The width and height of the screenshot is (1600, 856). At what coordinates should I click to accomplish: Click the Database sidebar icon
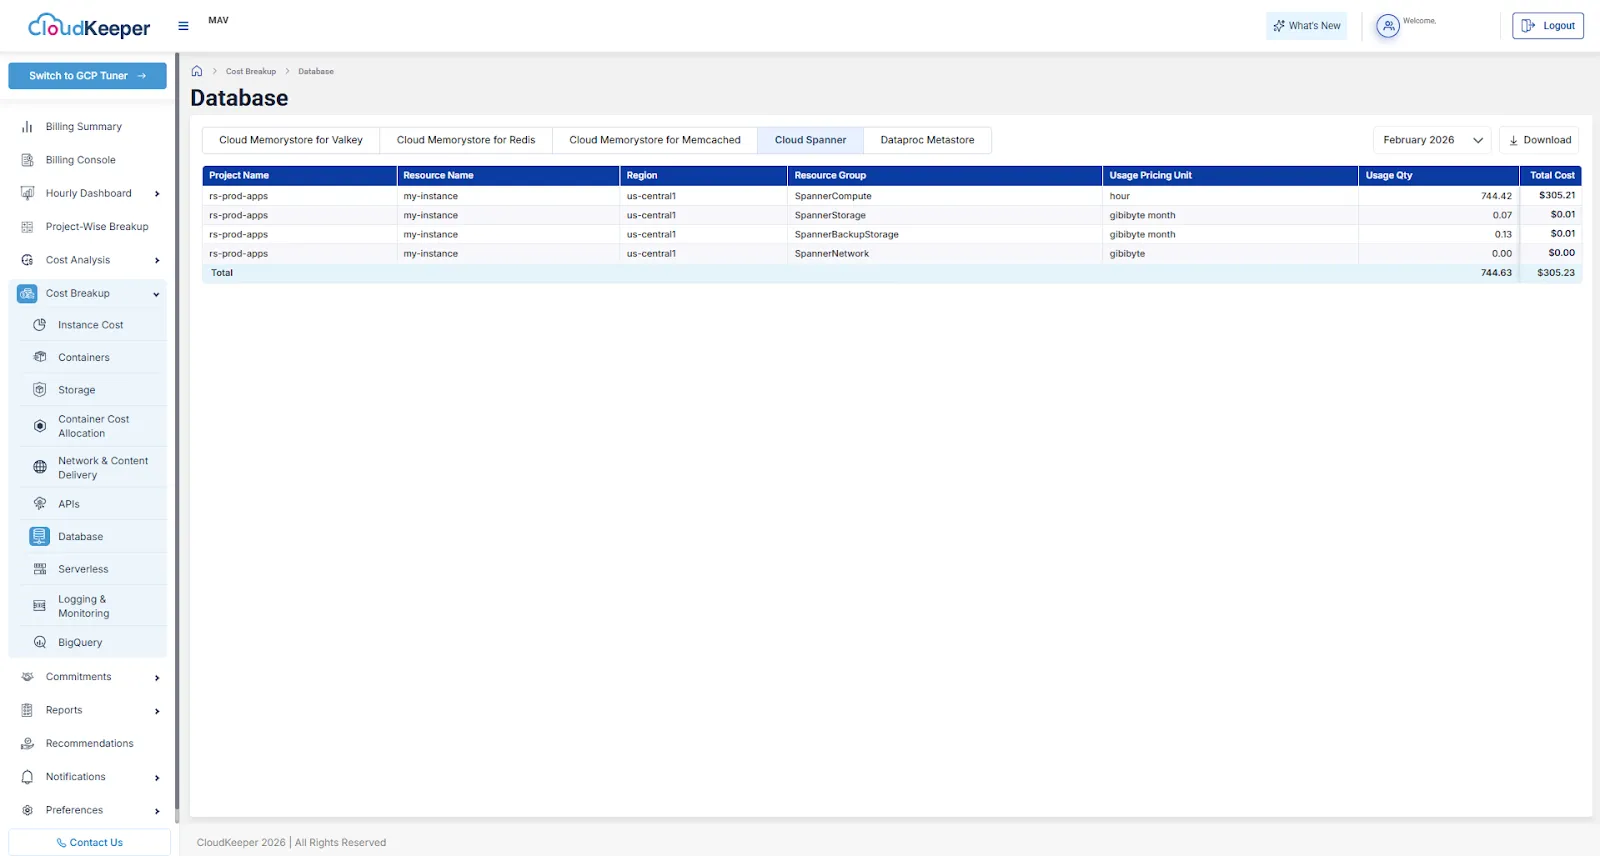39,537
